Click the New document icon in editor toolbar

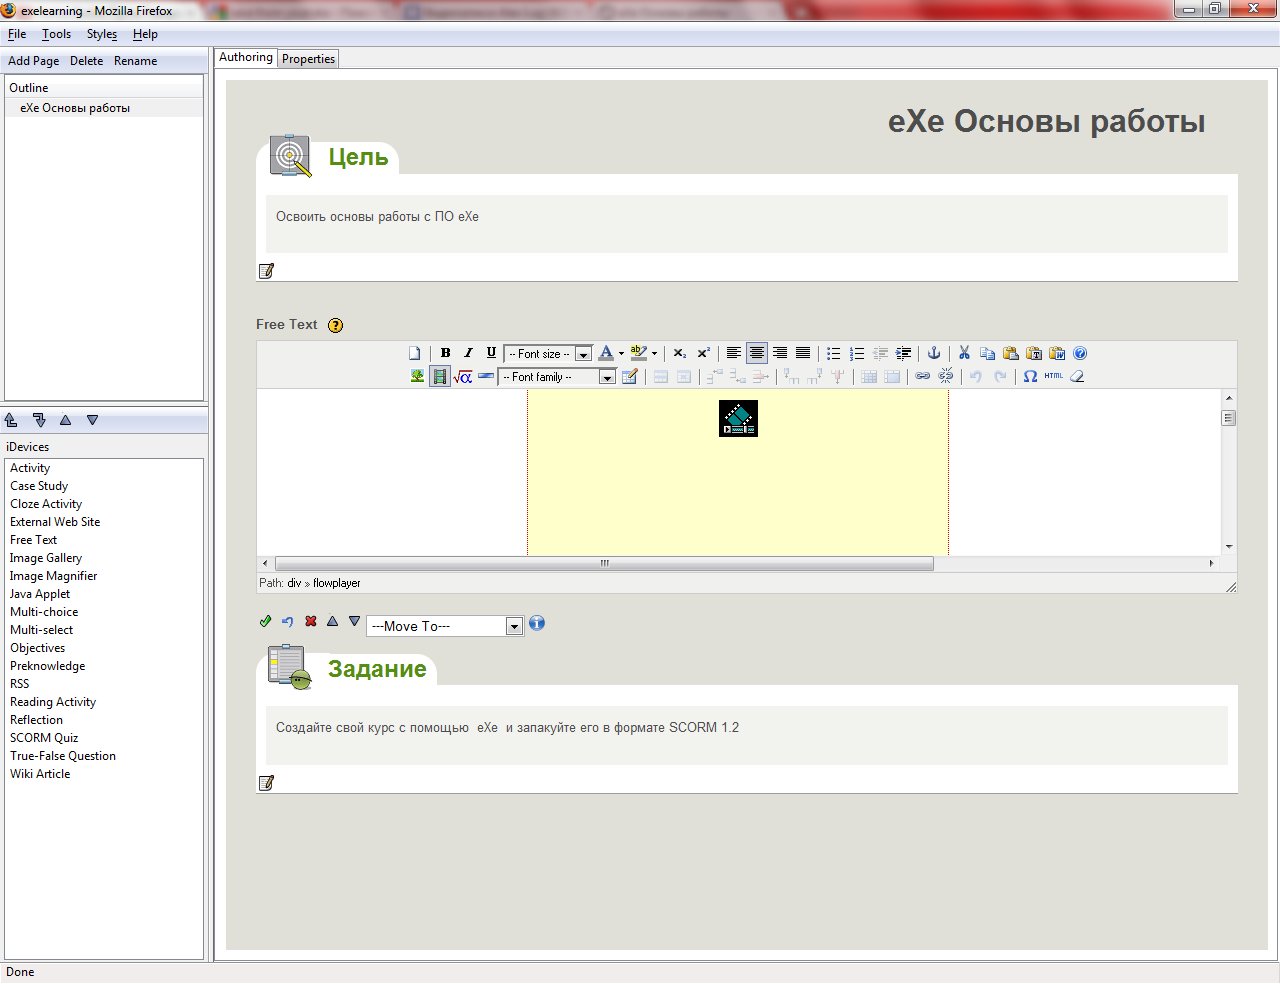415,353
